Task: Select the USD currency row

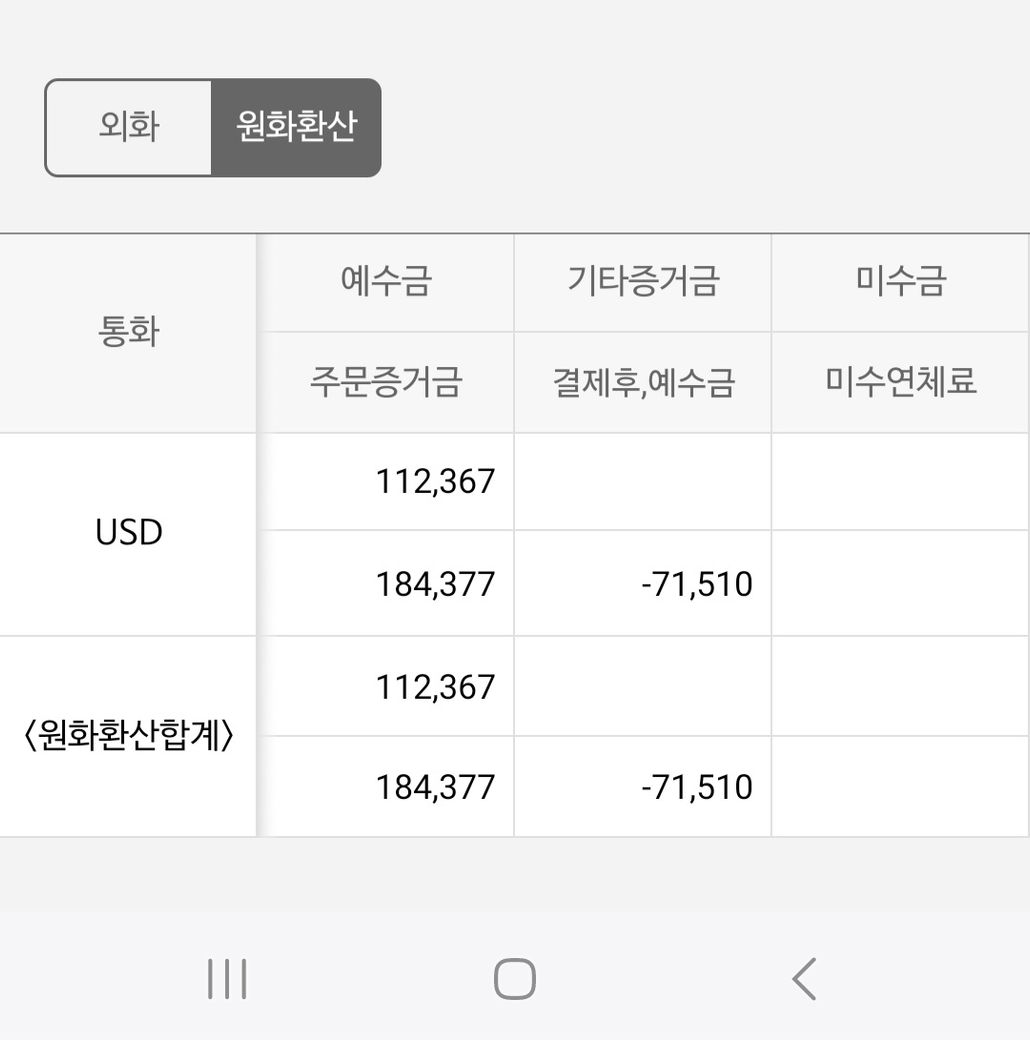Action: tap(129, 533)
